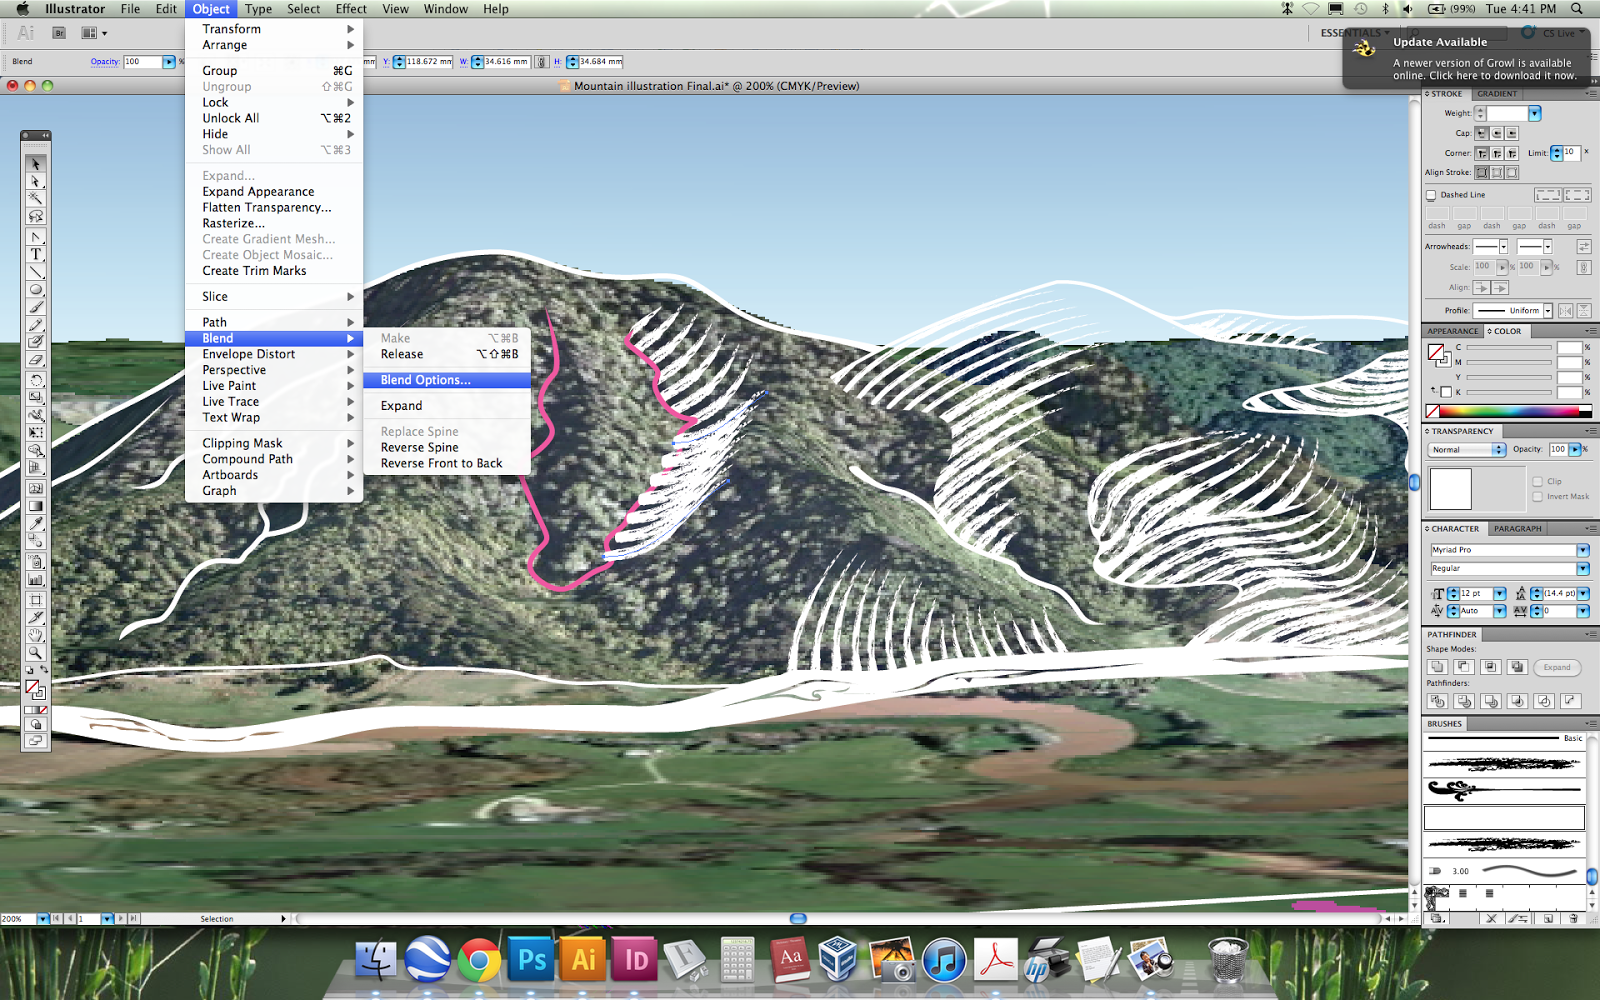Choose Reverse Front to Back
Screen dimensions: 1600x1000
[x=447, y=464]
